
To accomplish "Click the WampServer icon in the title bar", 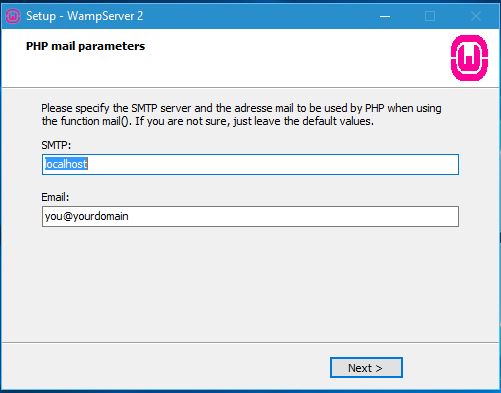I will (13, 16).
